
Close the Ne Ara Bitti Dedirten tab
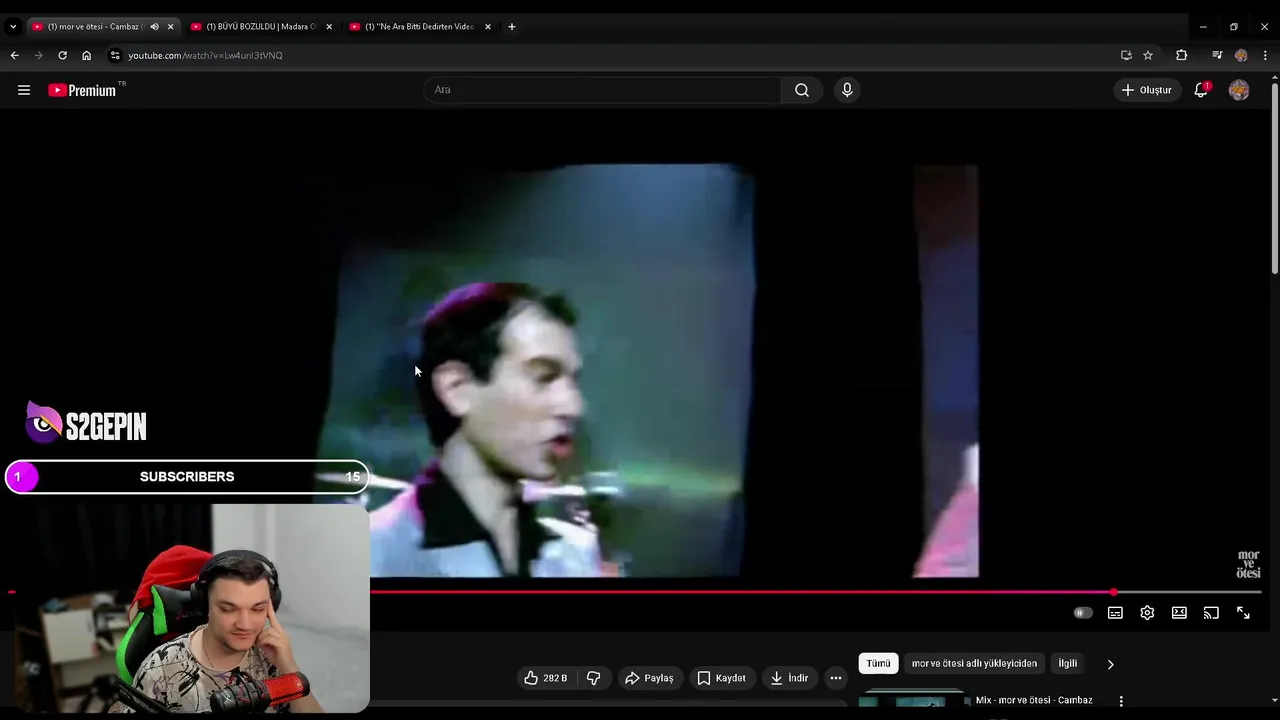pos(488,27)
